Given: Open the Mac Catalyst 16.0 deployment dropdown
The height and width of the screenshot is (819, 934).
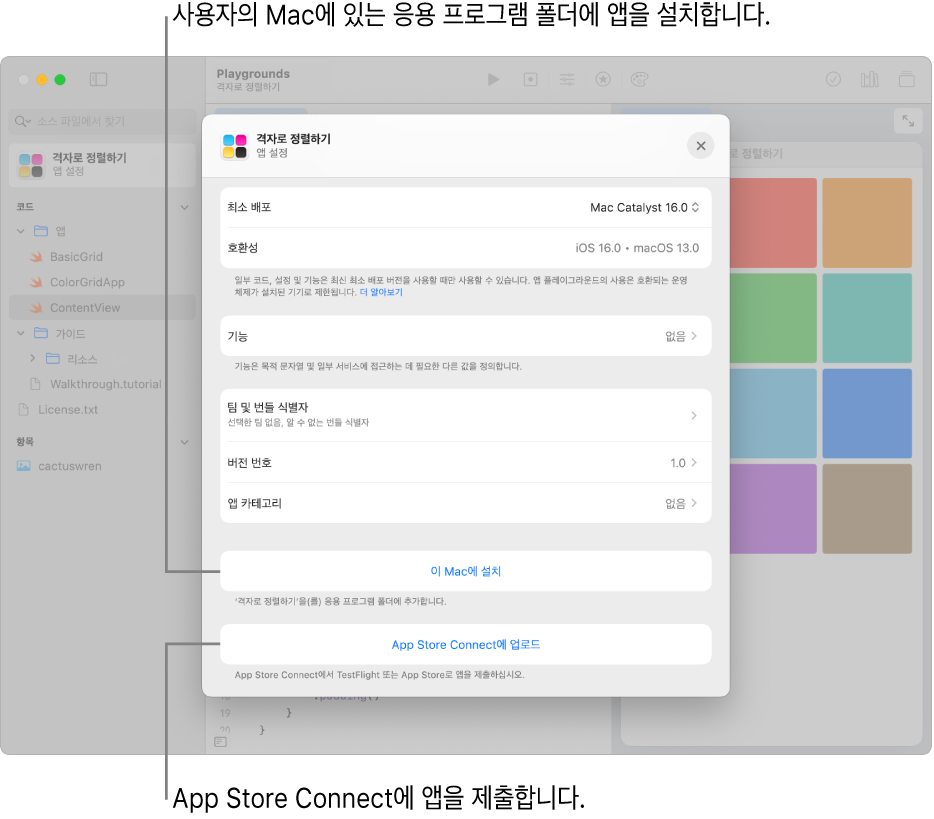Looking at the screenshot, I should 645,207.
